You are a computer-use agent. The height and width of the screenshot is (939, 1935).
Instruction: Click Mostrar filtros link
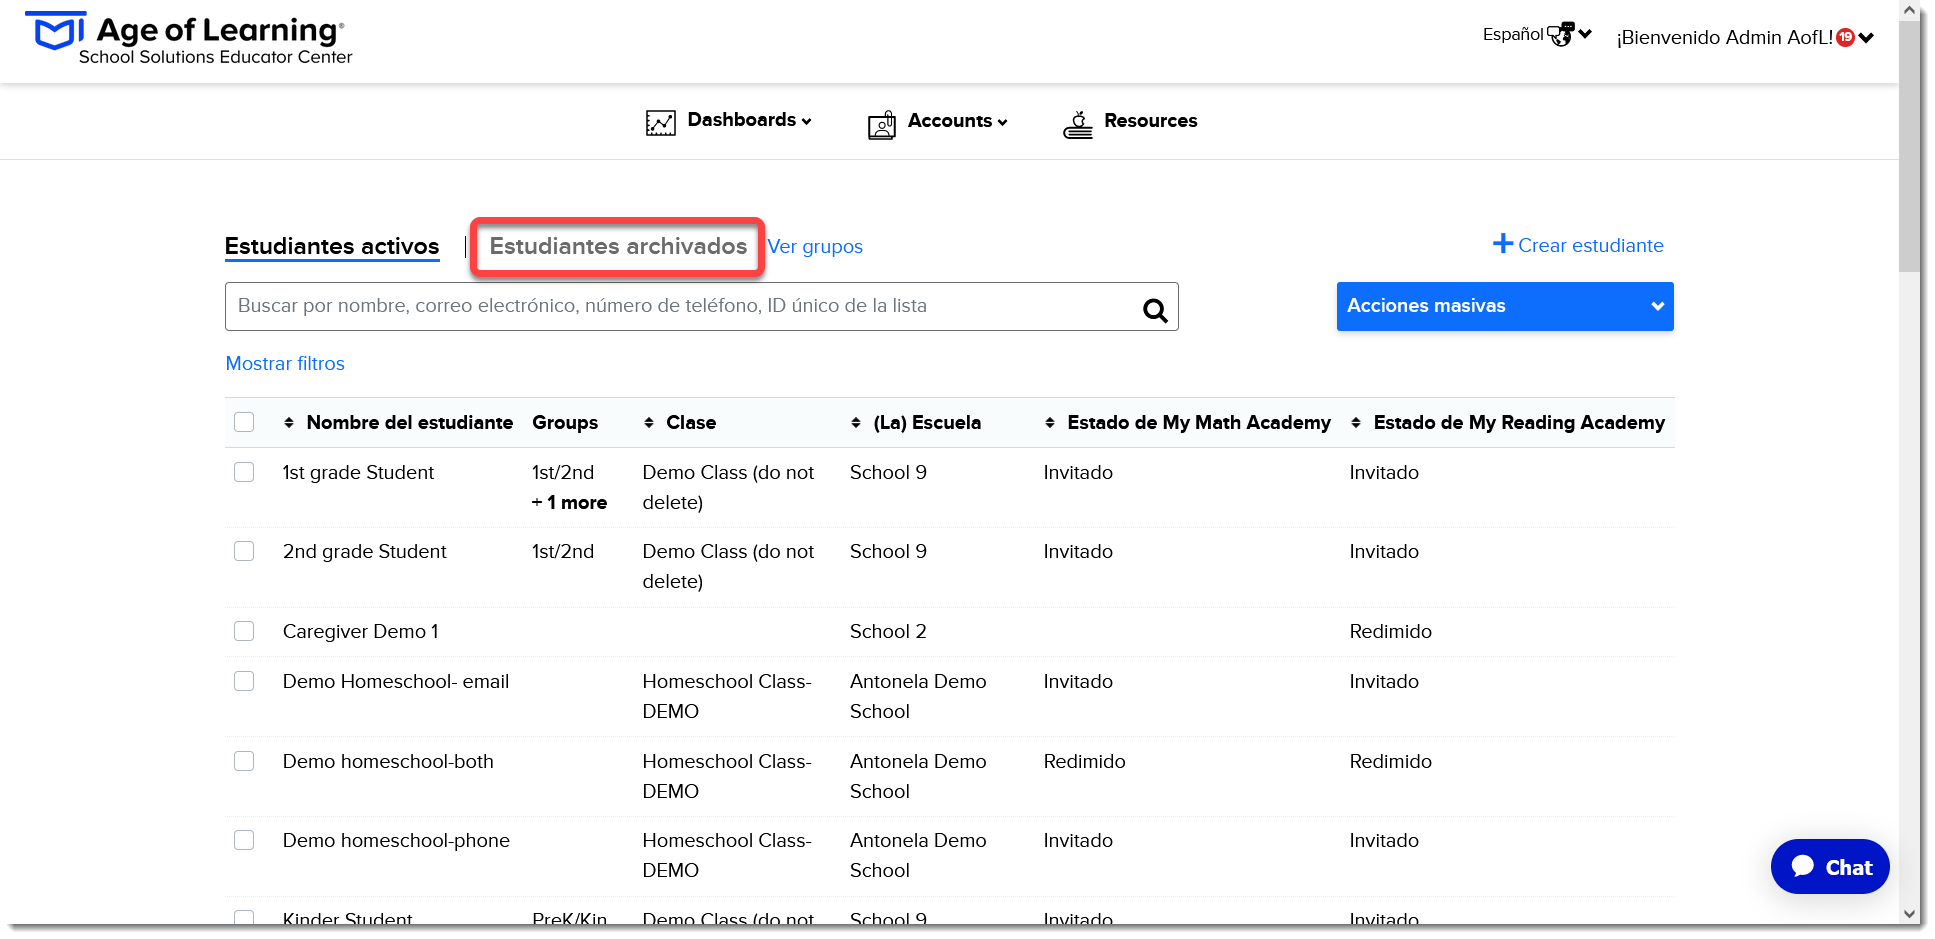point(285,364)
